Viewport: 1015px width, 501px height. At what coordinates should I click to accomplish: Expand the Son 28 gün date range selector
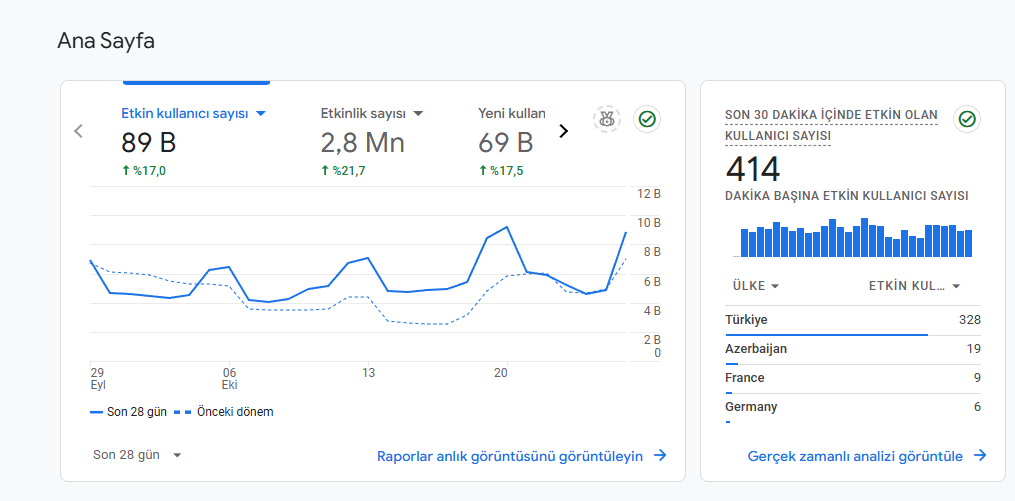coord(137,455)
